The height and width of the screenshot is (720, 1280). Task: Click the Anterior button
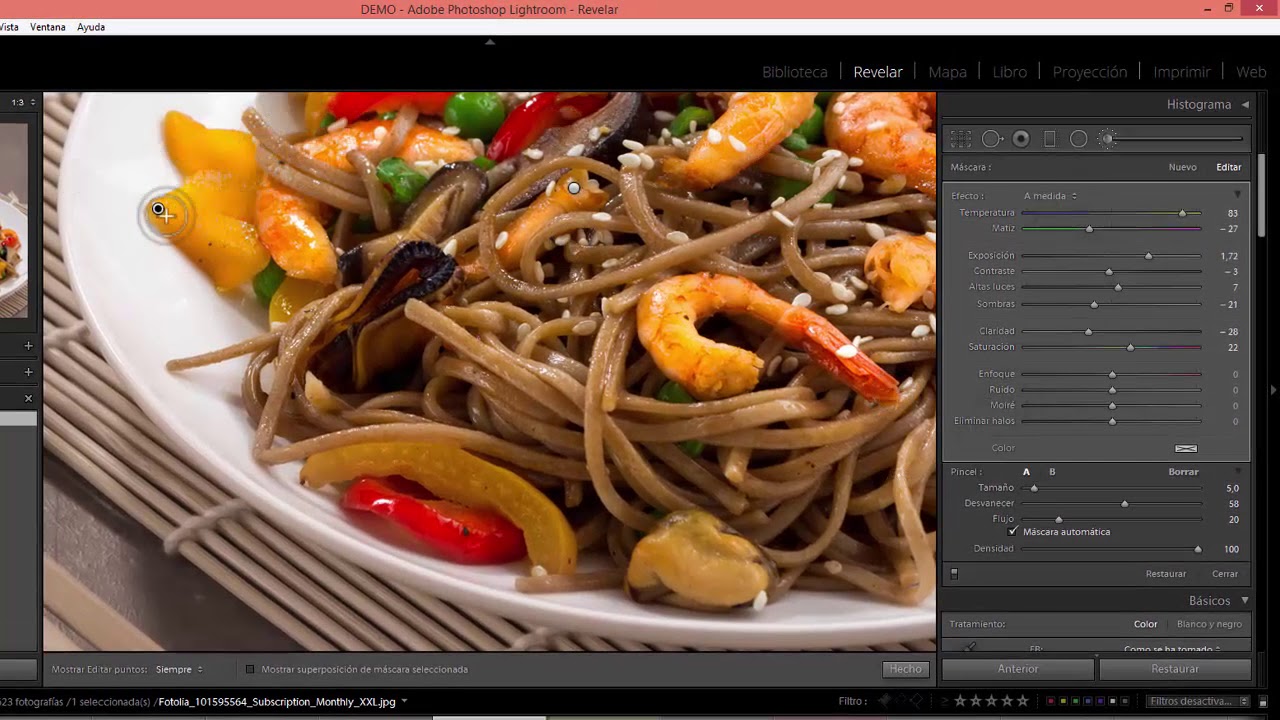(1018, 669)
